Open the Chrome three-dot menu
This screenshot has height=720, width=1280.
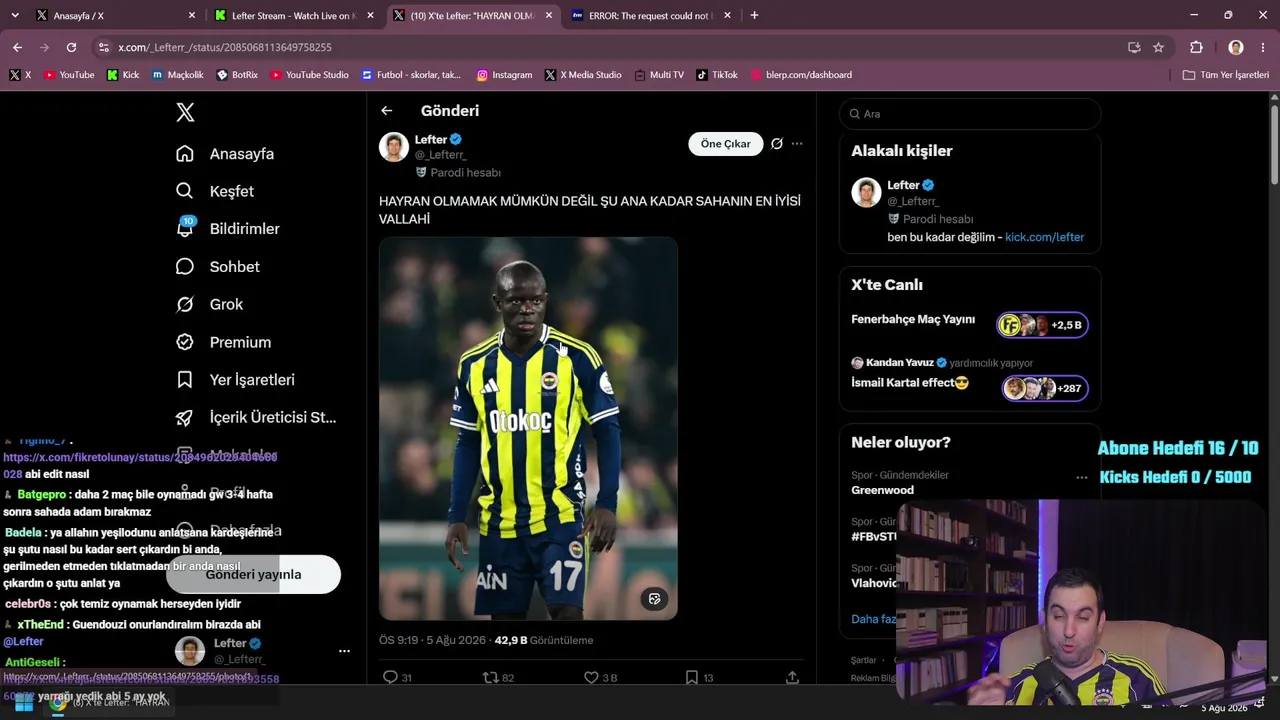[1264, 47]
